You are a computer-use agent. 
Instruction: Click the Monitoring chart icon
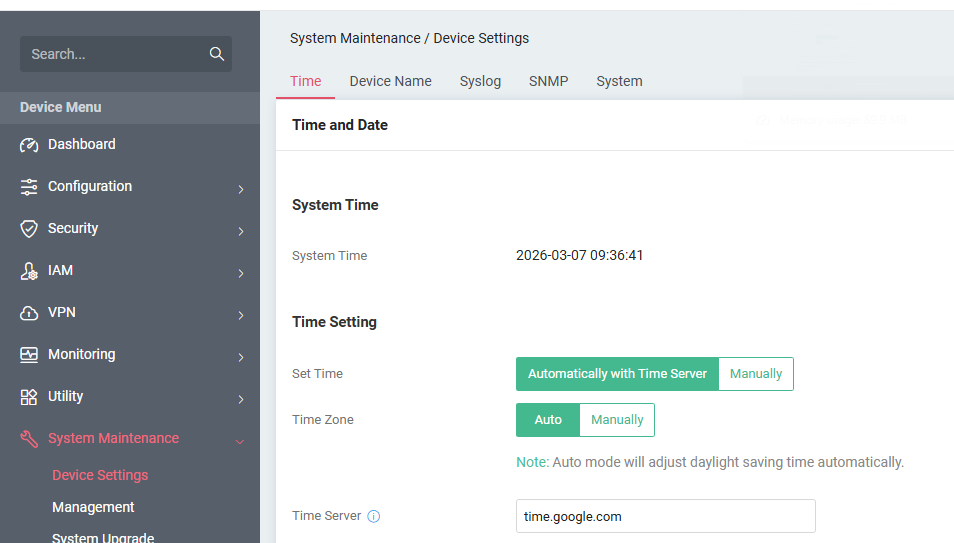pyautogui.click(x=29, y=355)
